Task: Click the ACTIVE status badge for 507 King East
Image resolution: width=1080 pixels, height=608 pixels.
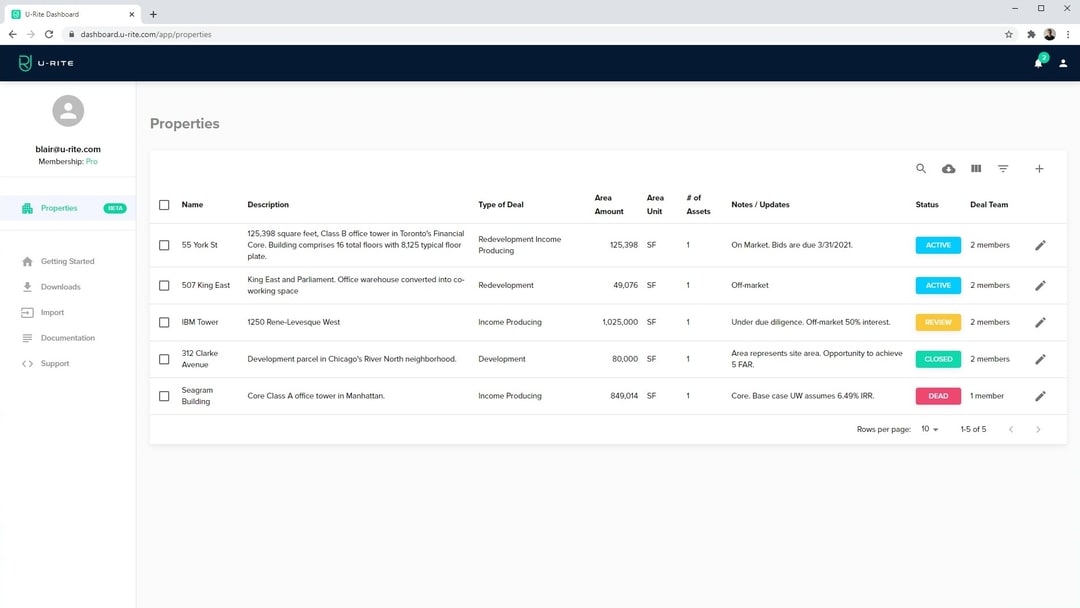Action: coord(937,285)
